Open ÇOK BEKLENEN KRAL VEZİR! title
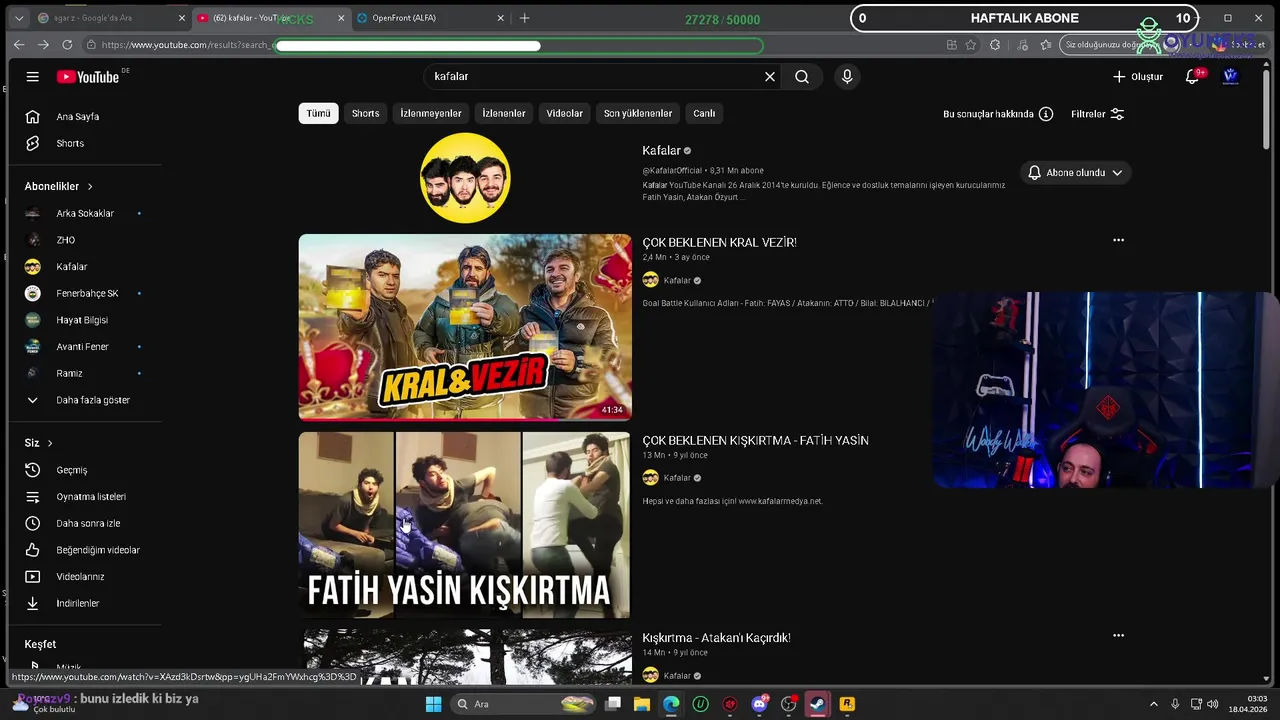The width and height of the screenshot is (1280, 720). point(719,243)
